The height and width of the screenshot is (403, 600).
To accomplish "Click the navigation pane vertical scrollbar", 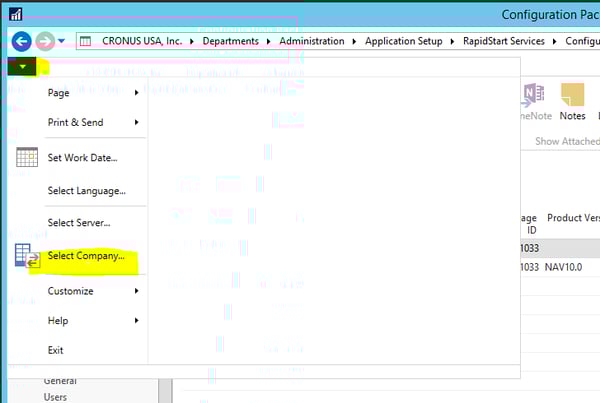I will click(x=165, y=391).
